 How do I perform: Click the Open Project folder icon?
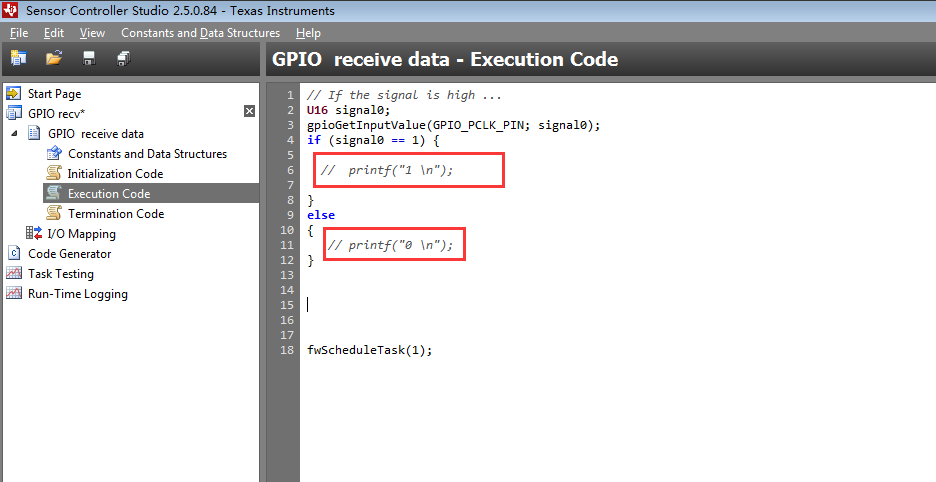[54, 58]
